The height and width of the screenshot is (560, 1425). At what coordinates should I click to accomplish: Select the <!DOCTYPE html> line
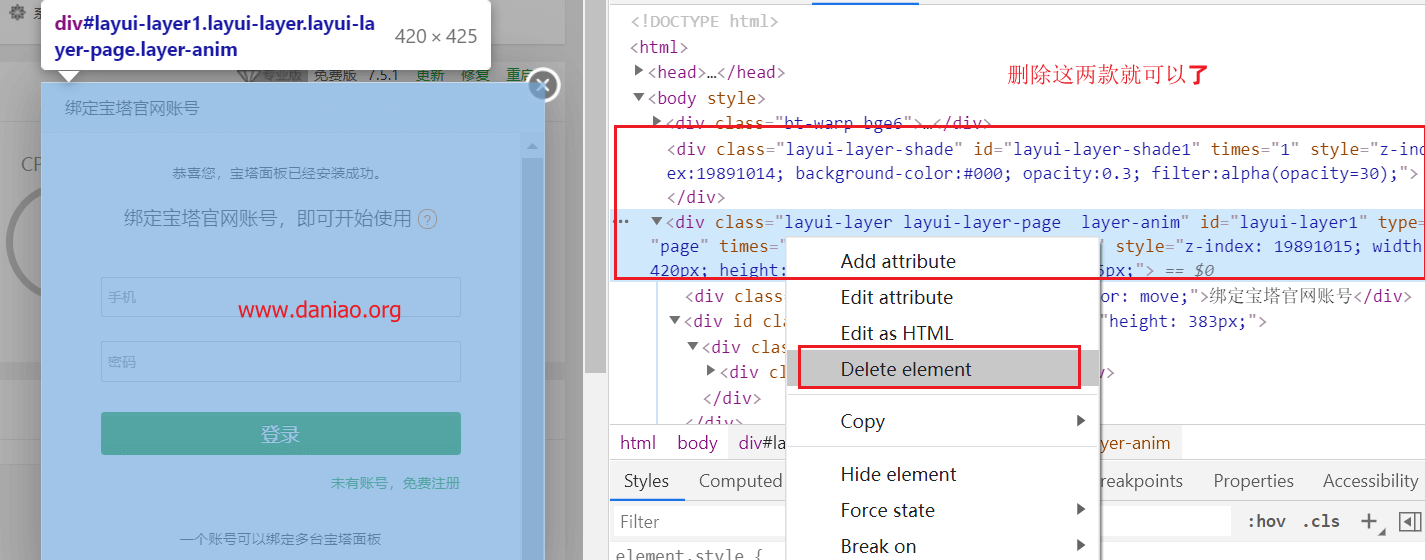(x=704, y=21)
